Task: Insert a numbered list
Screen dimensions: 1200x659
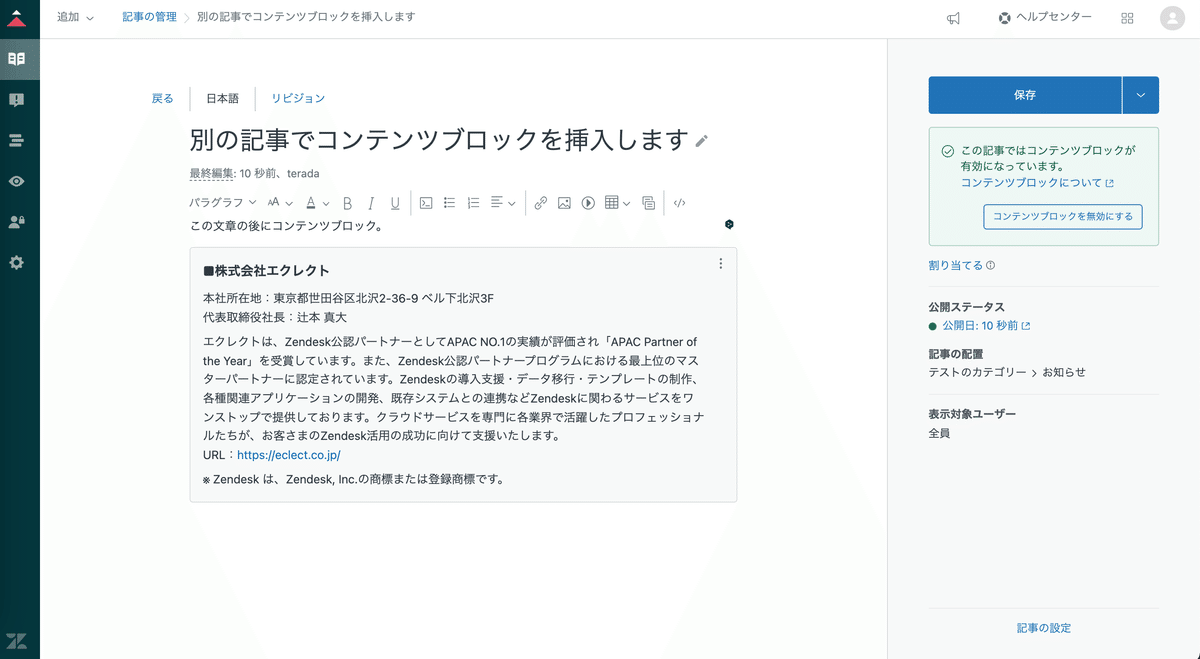Action: pos(474,203)
